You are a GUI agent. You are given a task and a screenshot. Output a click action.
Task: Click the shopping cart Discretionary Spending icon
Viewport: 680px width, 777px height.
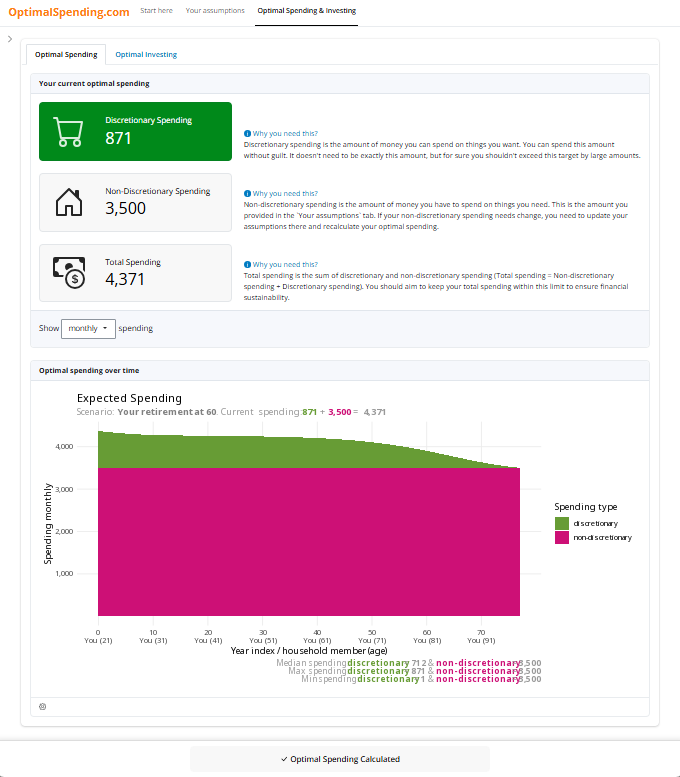(68, 132)
